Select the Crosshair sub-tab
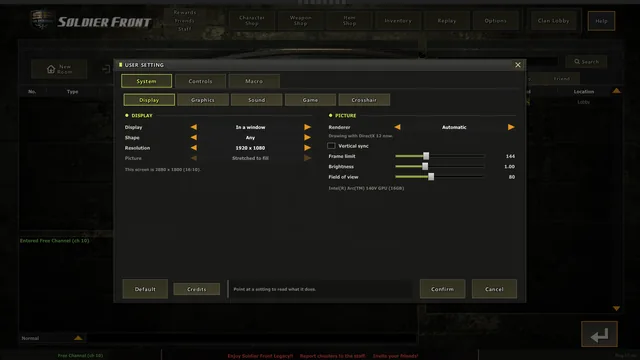This screenshot has width=640, height=360. click(364, 100)
